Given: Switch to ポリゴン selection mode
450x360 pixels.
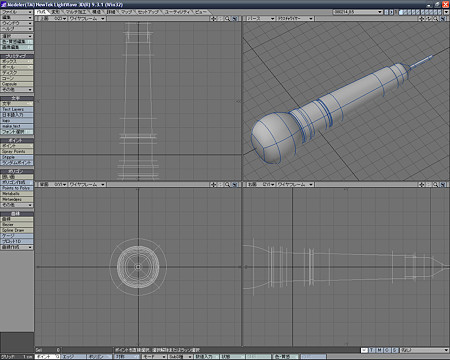Looking at the screenshot, I should point(99,357).
